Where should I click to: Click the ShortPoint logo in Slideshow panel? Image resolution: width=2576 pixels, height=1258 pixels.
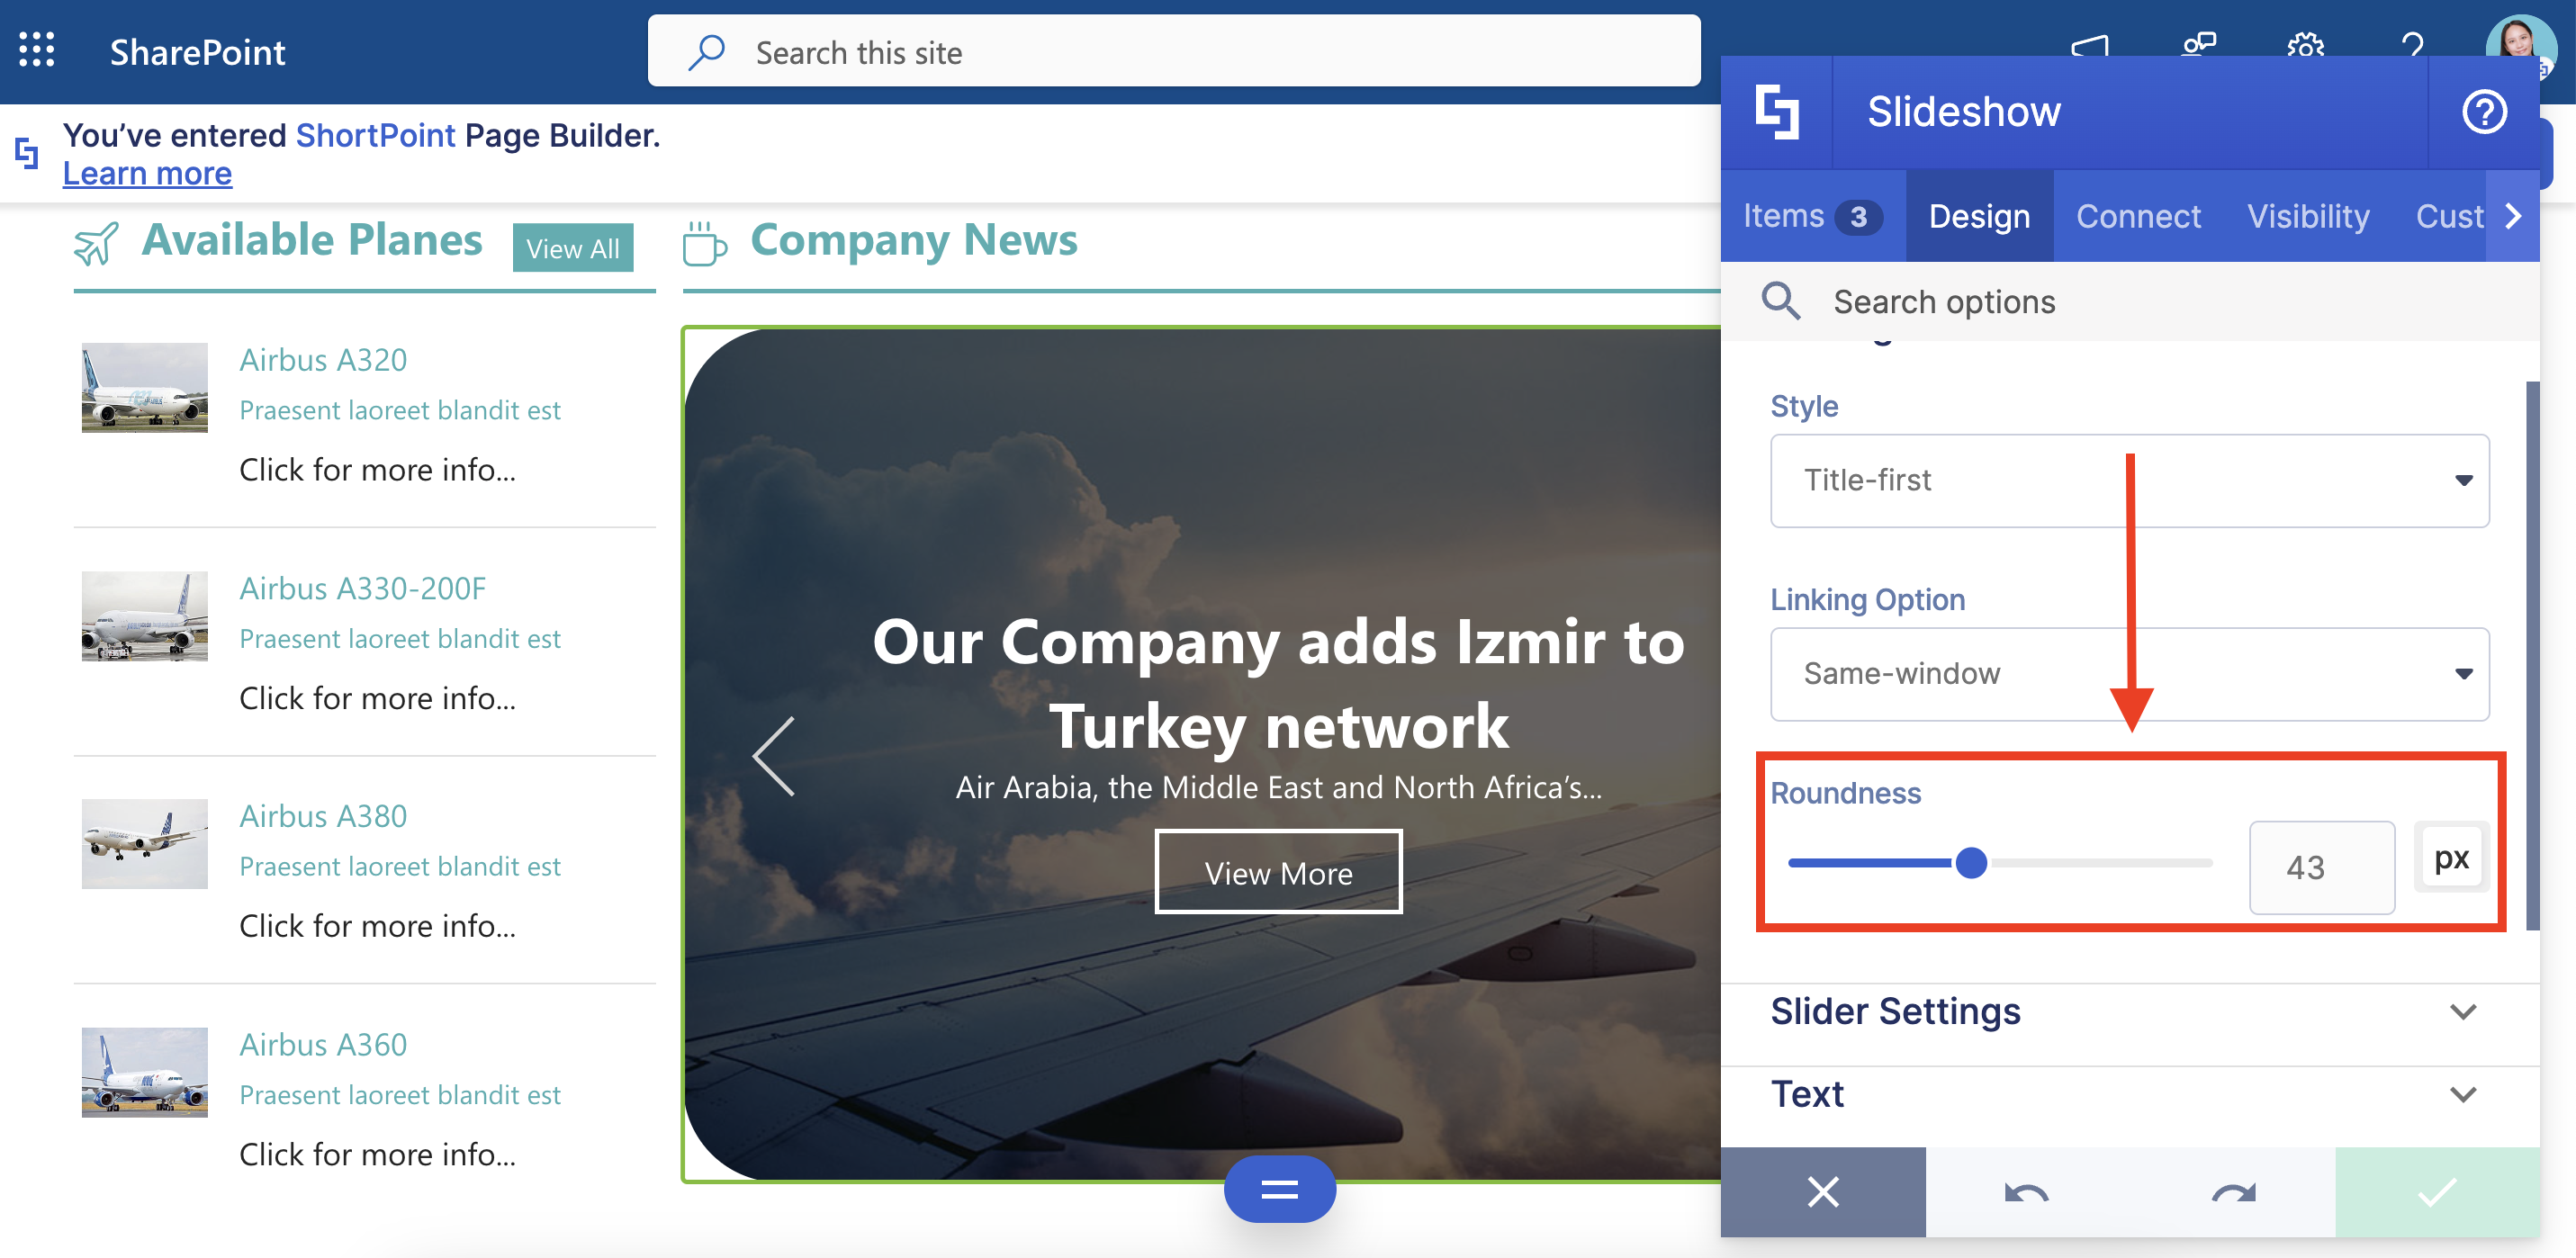coord(1777,112)
